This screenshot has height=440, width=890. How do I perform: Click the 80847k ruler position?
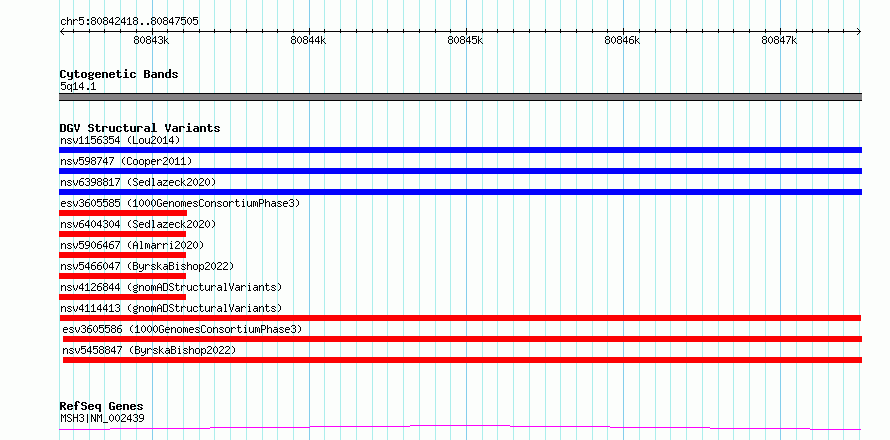click(x=779, y=40)
